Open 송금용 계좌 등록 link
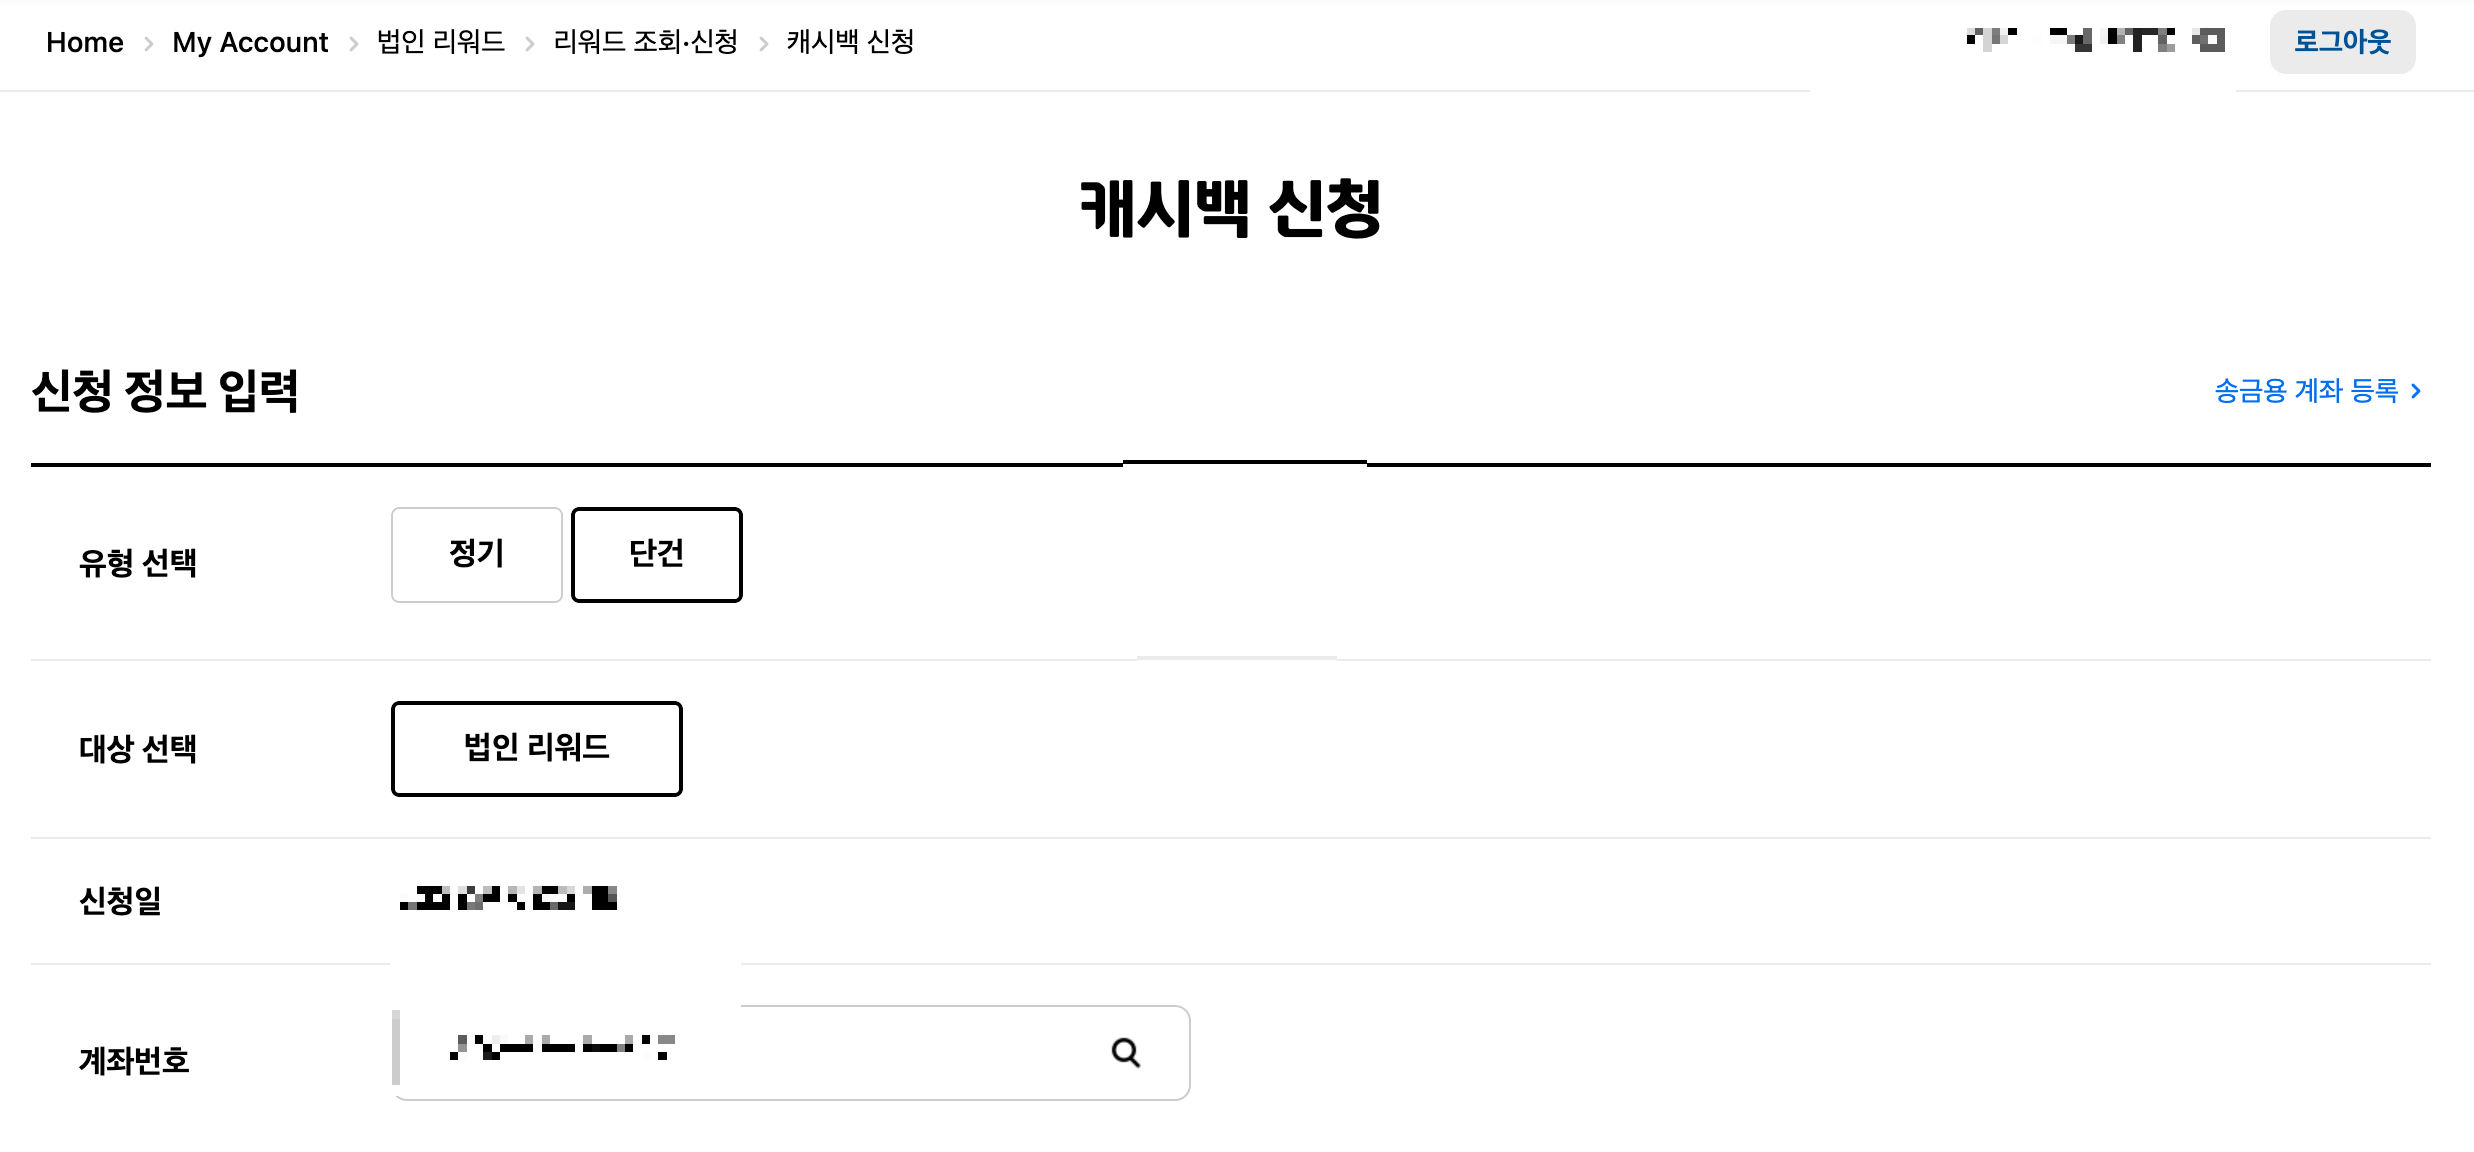The height and width of the screenshot is (1152, 2474). point(2306,391)
